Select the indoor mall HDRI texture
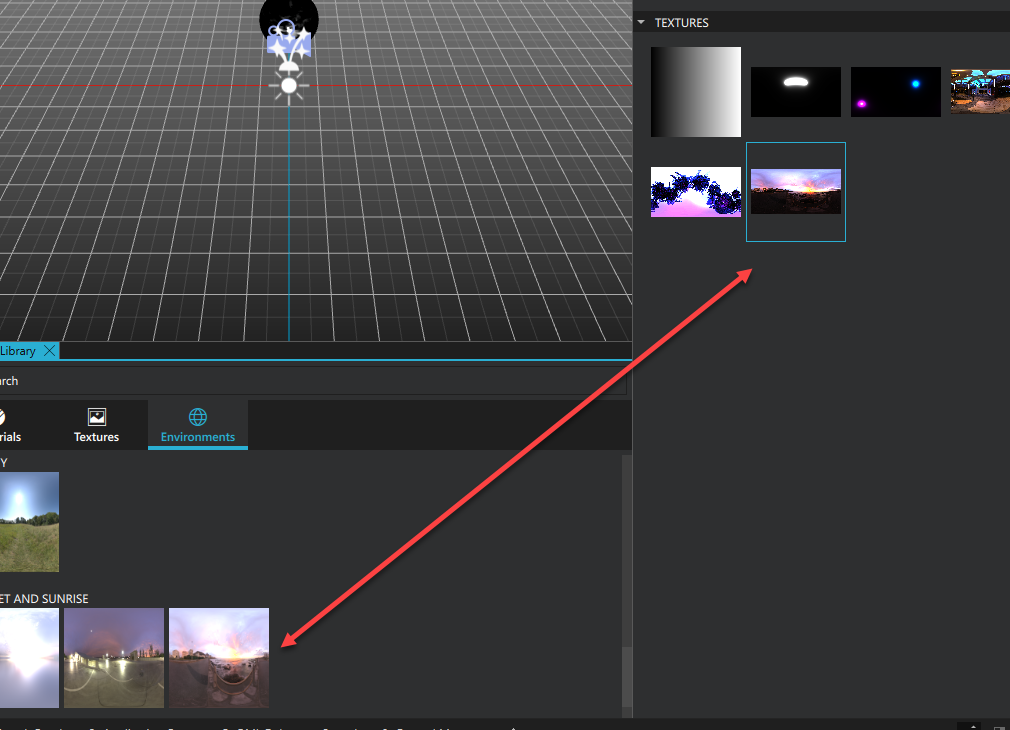 pyautogui.click(x=979, y=91)
